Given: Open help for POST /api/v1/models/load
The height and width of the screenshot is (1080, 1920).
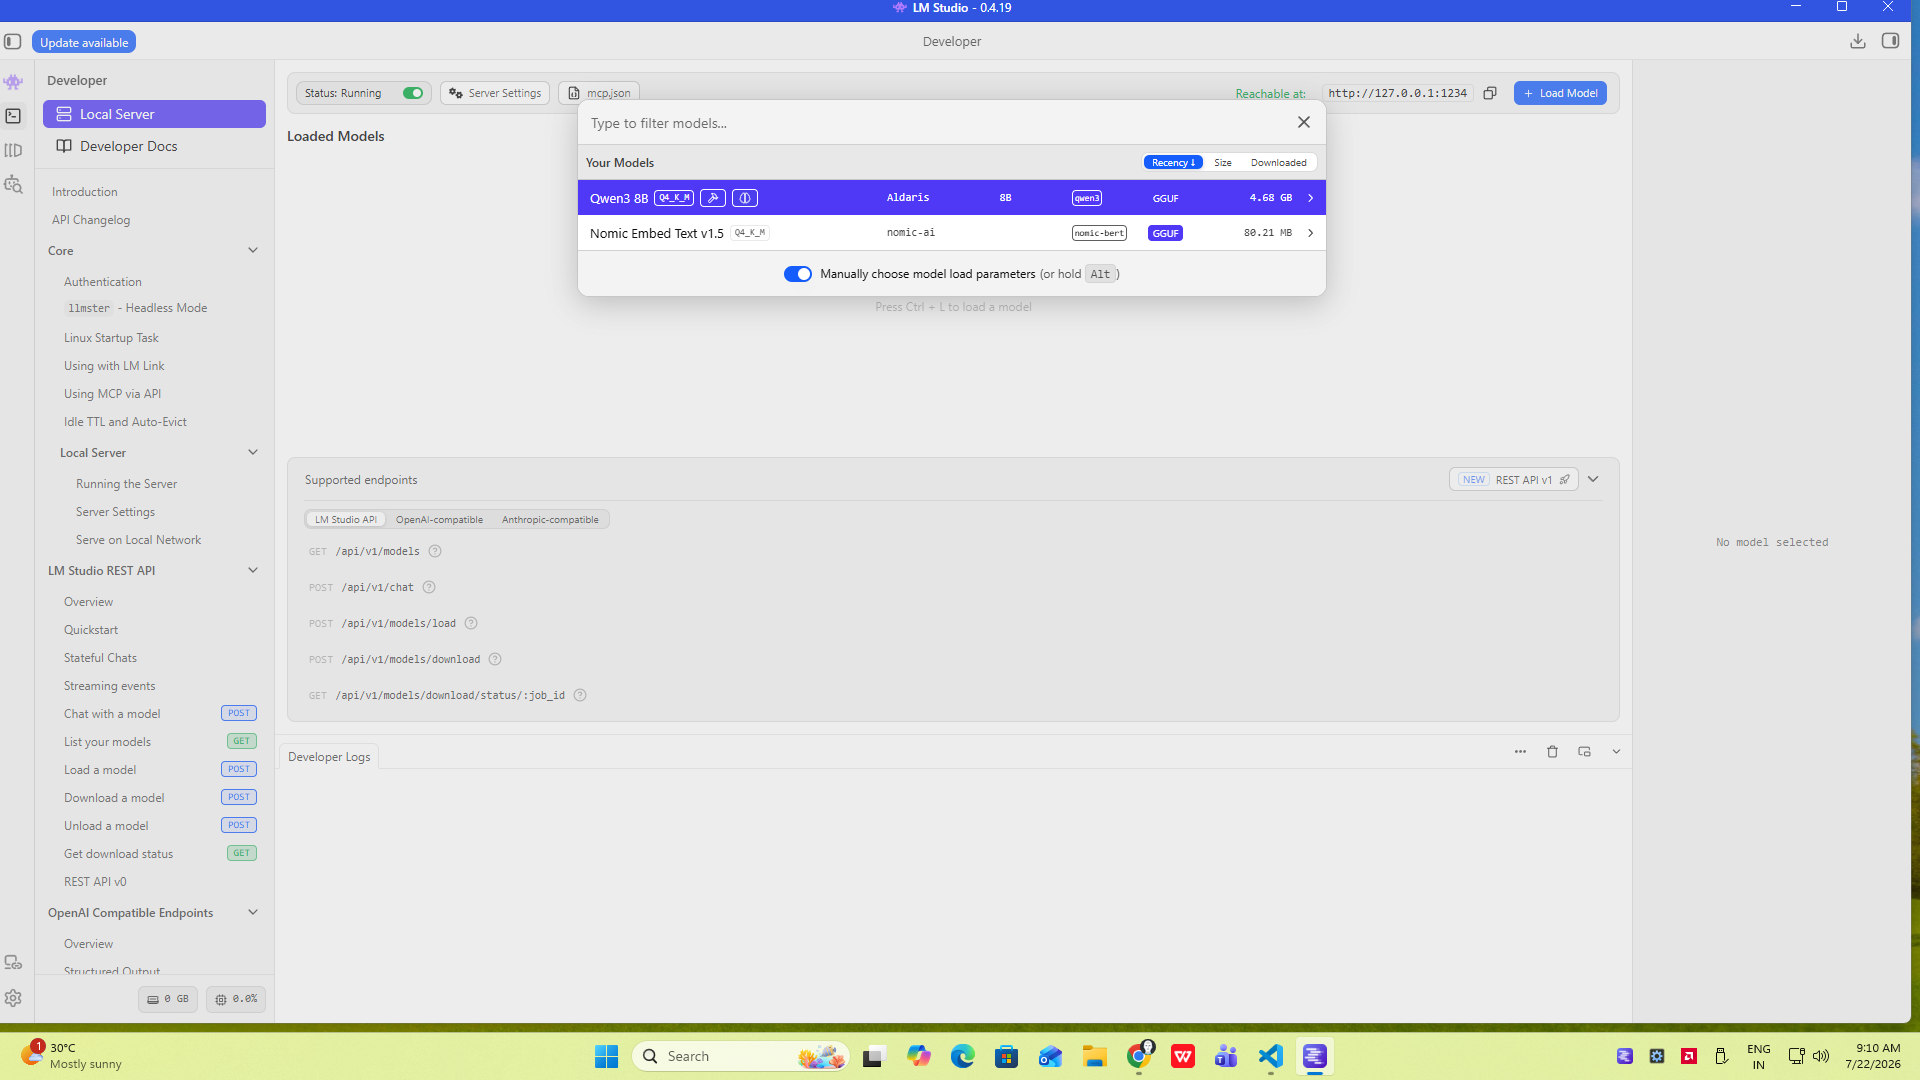Looking at the screenshot, I should pyautogui.click(x=471, y=623).
